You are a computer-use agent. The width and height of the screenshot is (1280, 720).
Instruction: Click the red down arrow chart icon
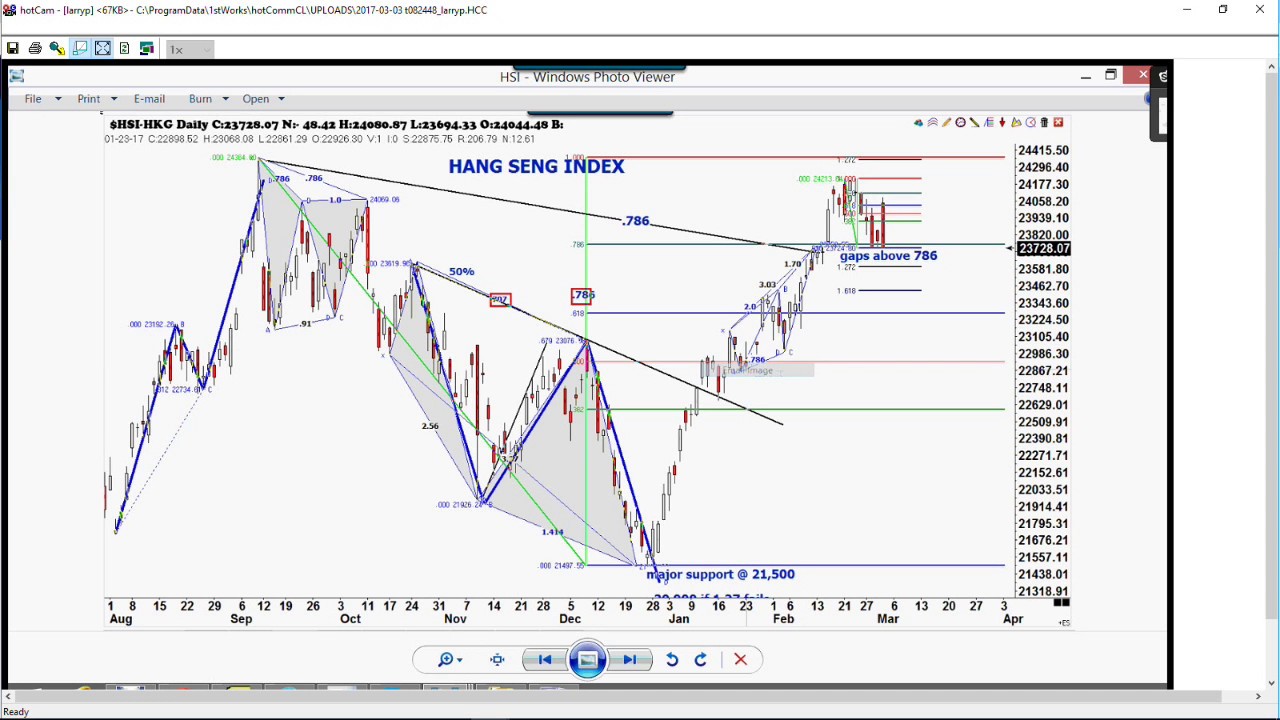pyautogui.click(x=1002, y=123)
